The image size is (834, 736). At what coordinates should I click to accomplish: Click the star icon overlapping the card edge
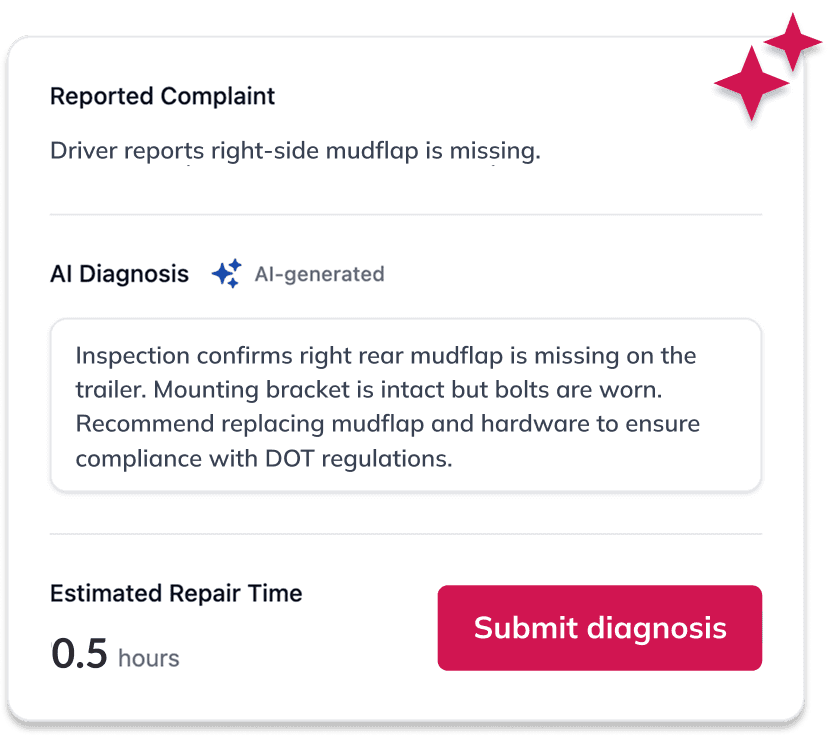[x=795, y=40]
